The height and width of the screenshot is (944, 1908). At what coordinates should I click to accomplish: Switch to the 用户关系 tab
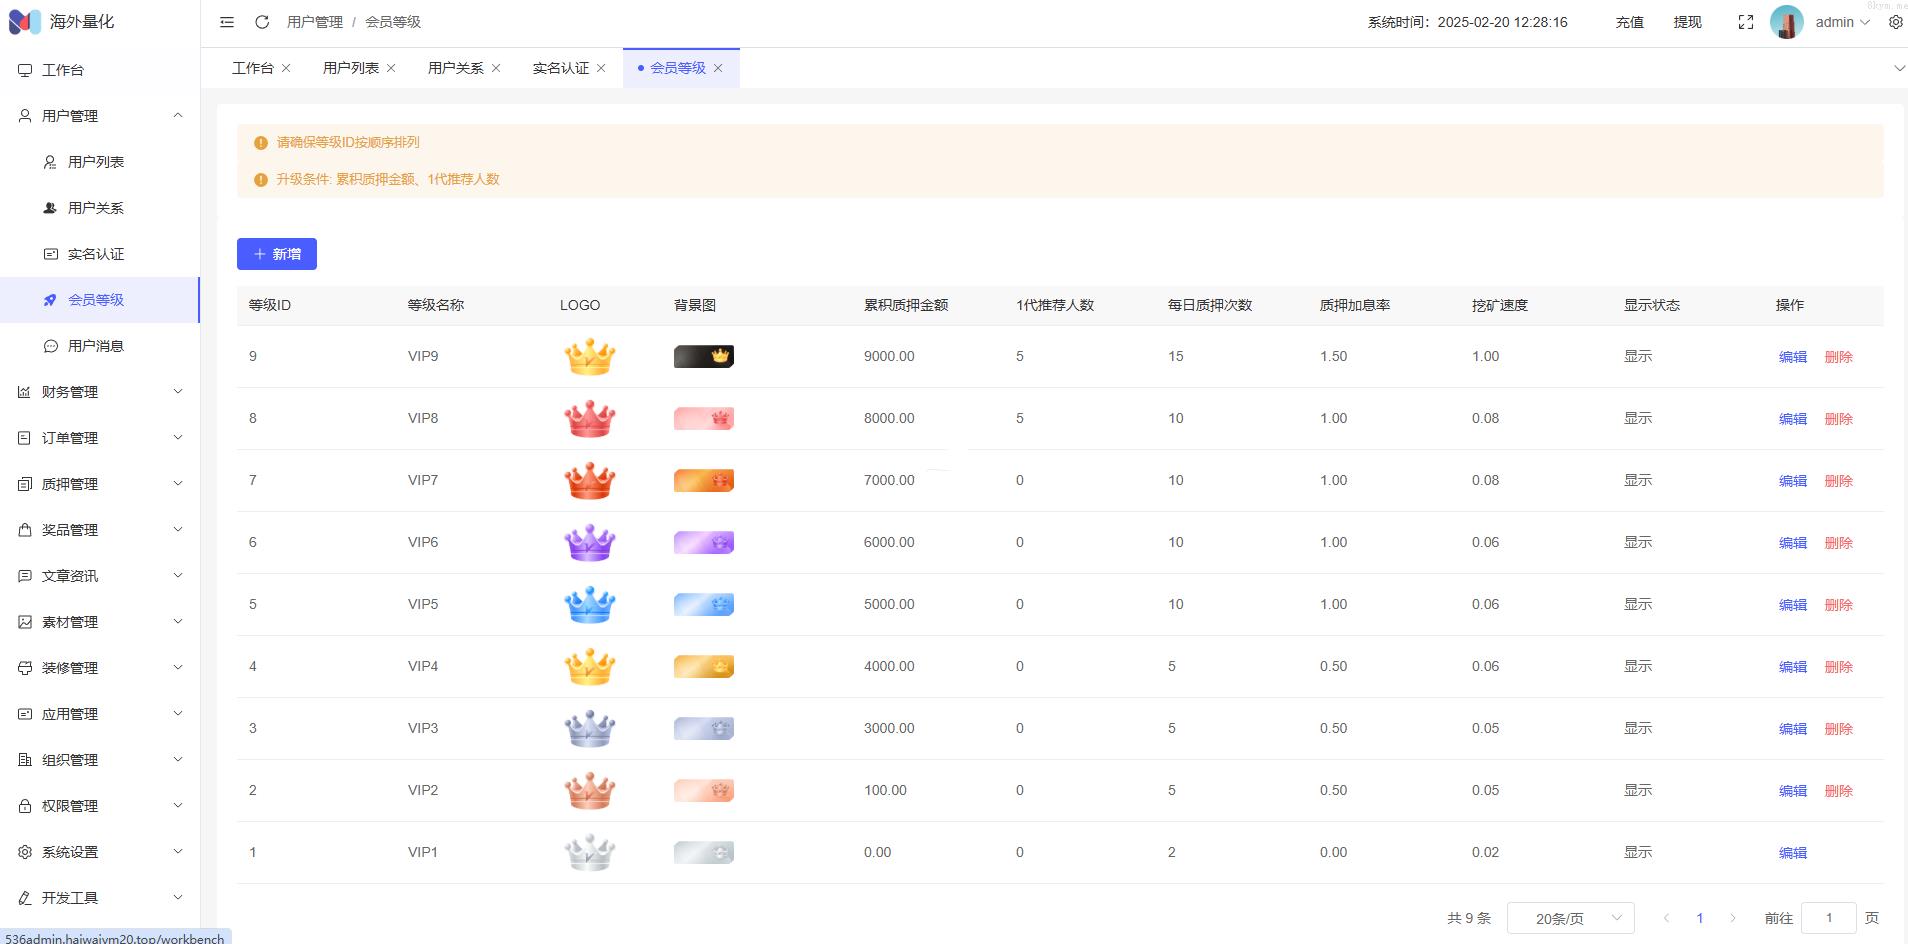click(x=455, y=68)
